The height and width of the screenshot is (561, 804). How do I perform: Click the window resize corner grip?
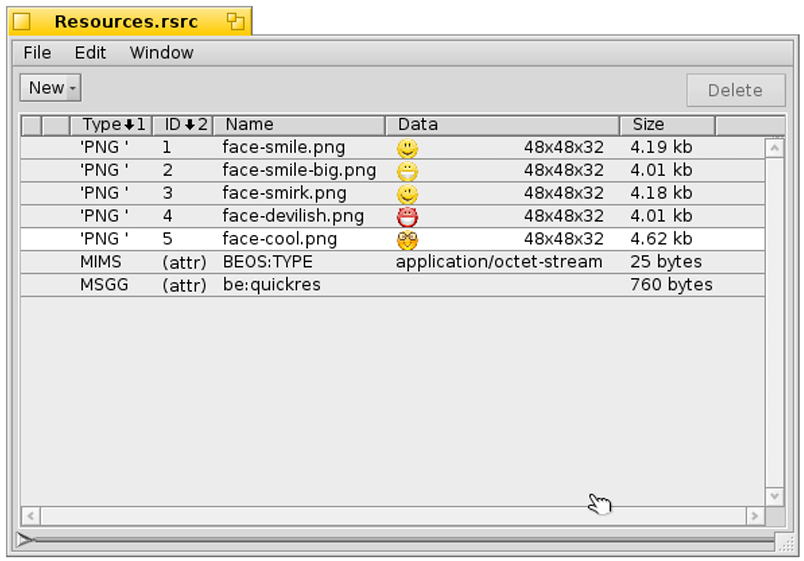pos(785,542)
